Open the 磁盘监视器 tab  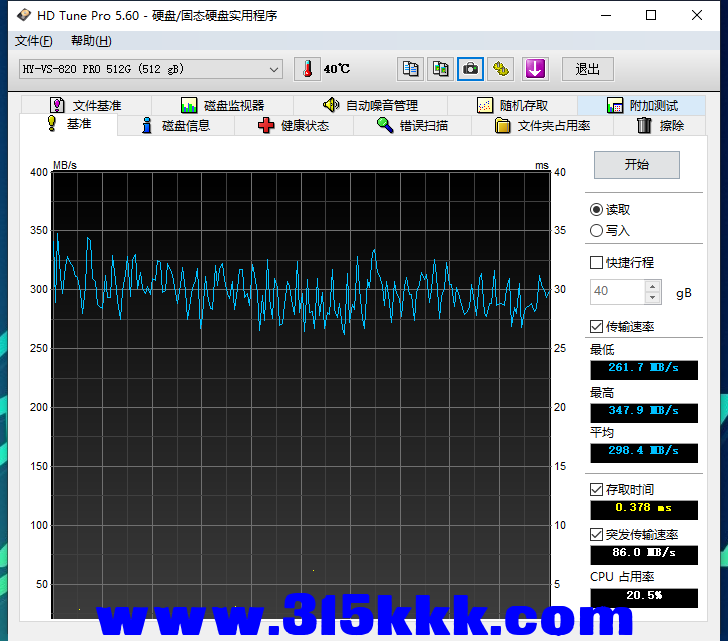click(222, 106)
